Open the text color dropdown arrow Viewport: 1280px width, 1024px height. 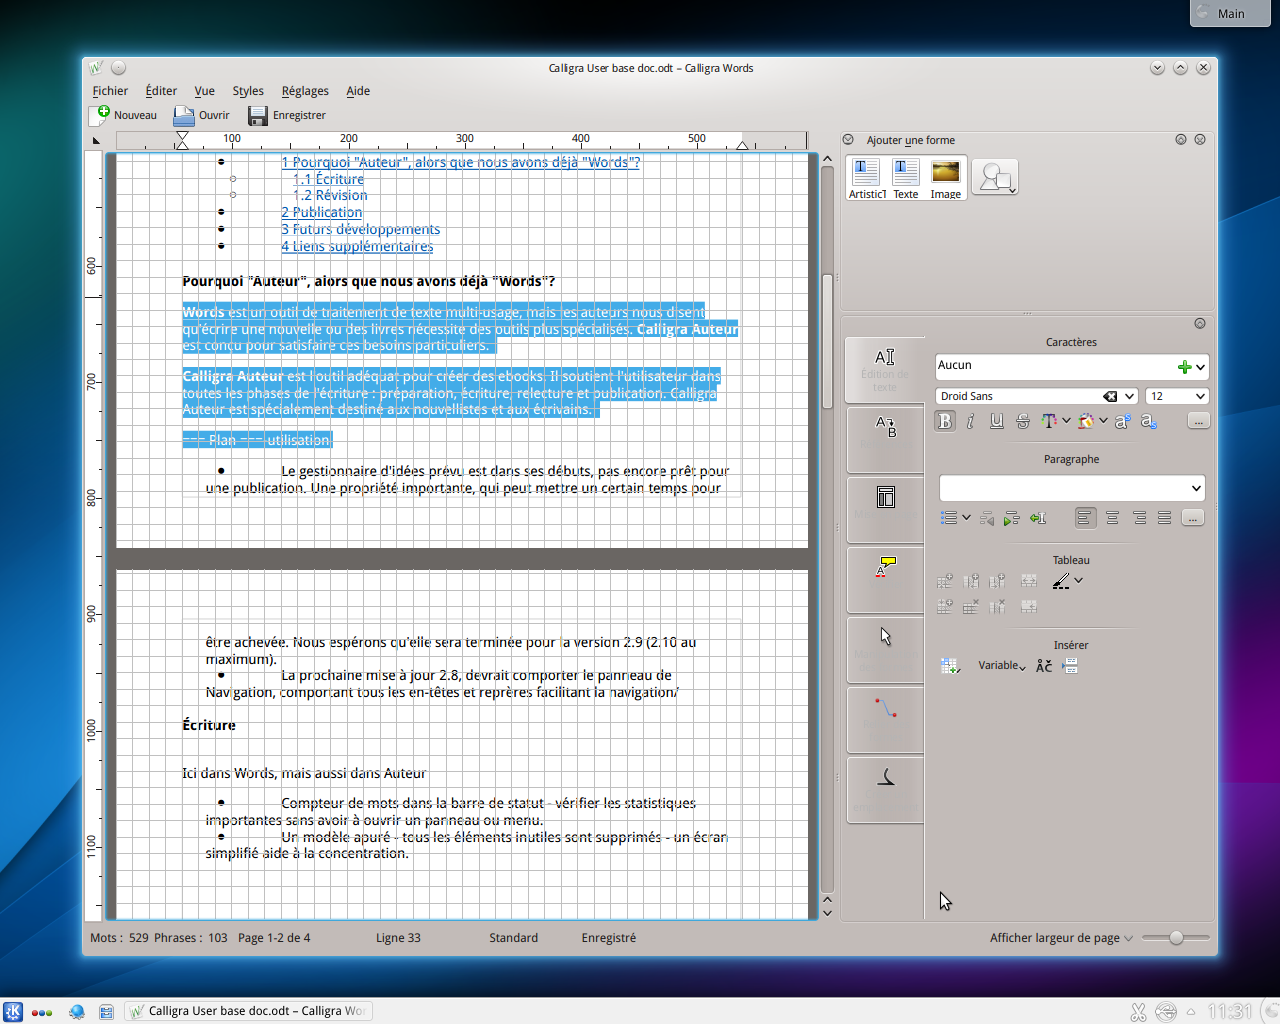[x=1066, y=421]
